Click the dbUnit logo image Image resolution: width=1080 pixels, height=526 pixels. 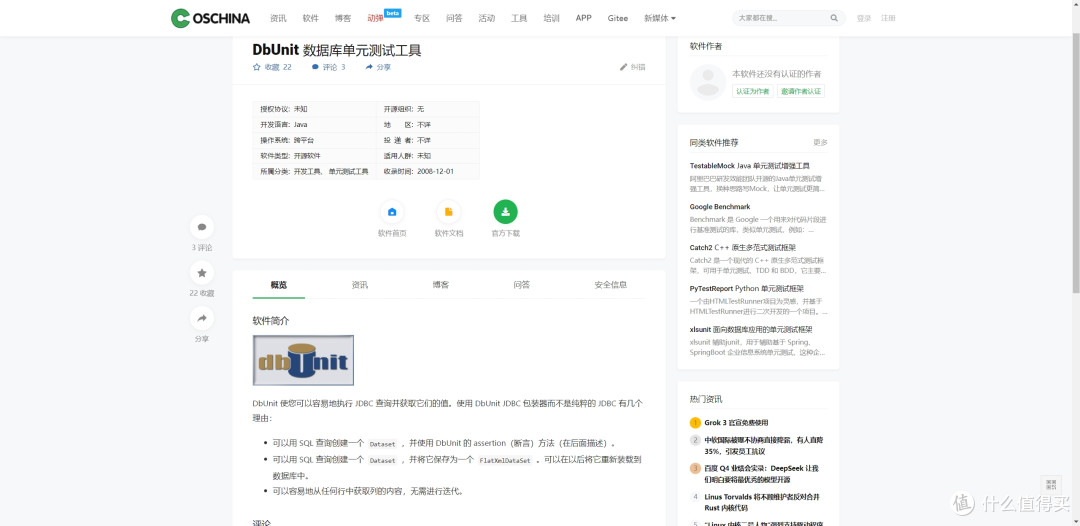click(x=303, y=360)
